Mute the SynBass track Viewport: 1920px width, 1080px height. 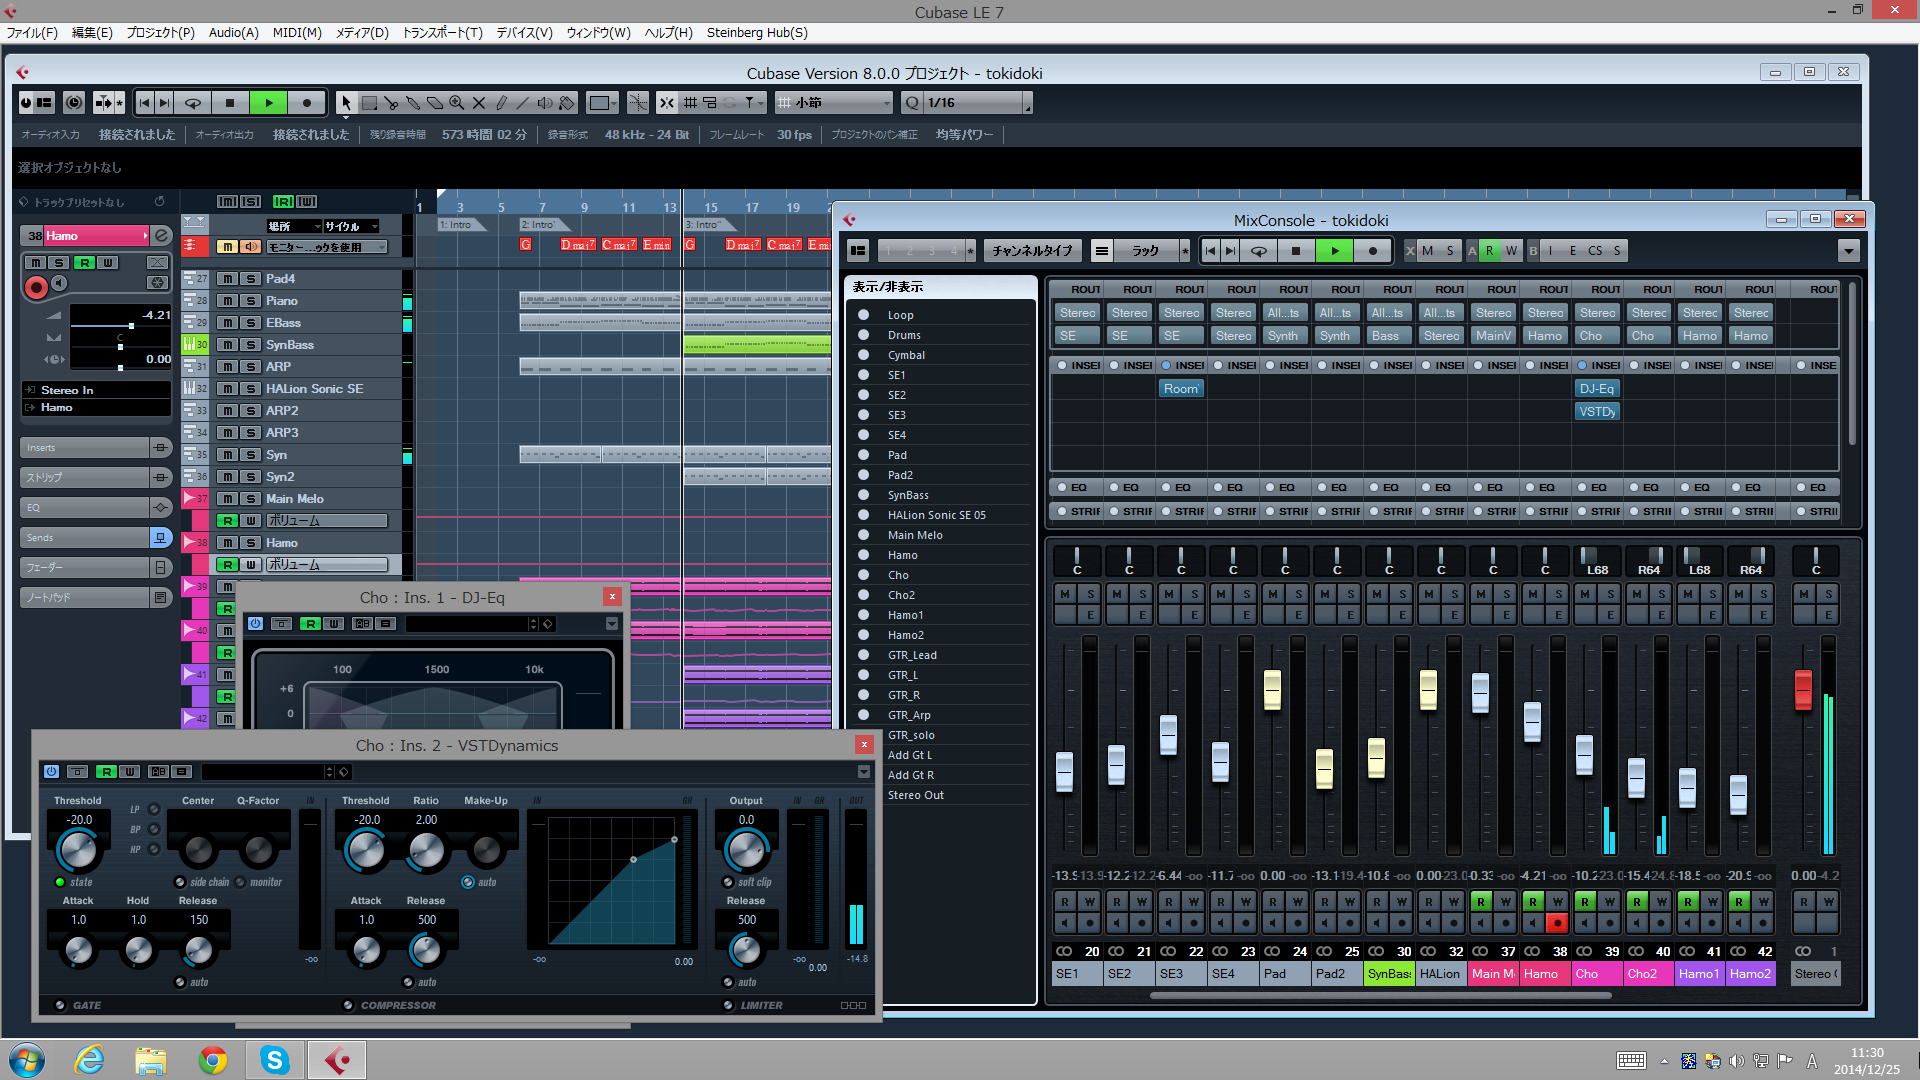click(x=228, y=345)
